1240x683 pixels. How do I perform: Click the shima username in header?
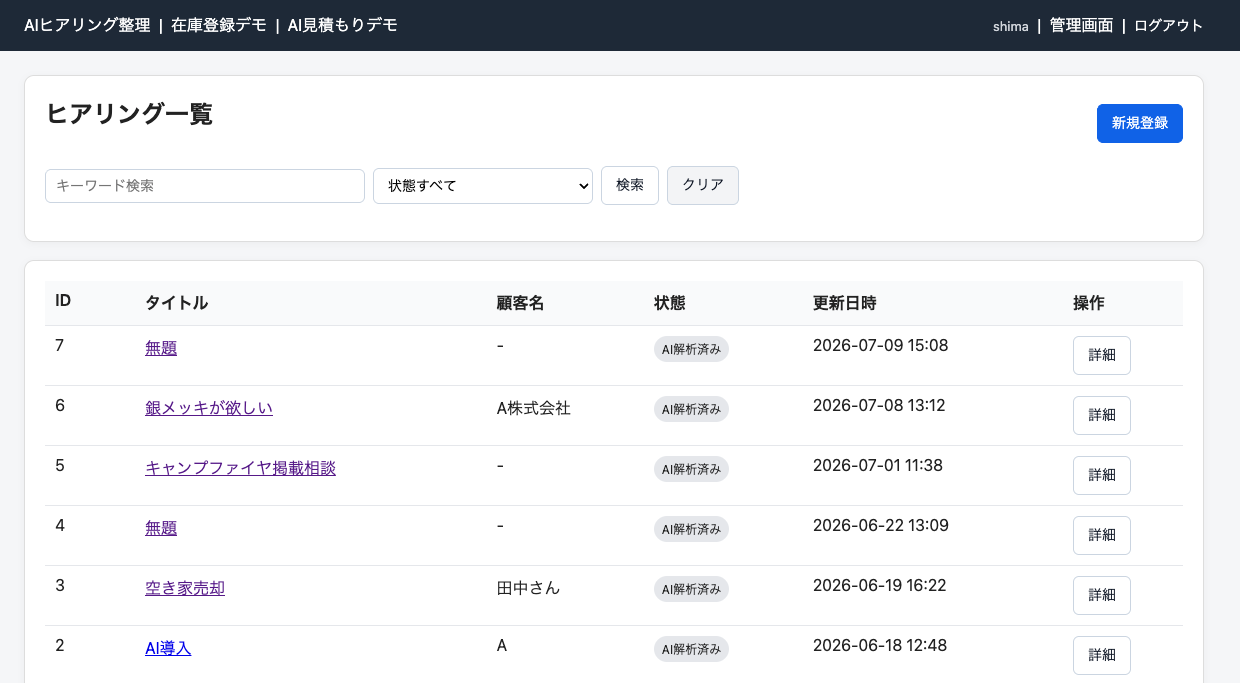pyautogui.click(x=1011, y=26)
